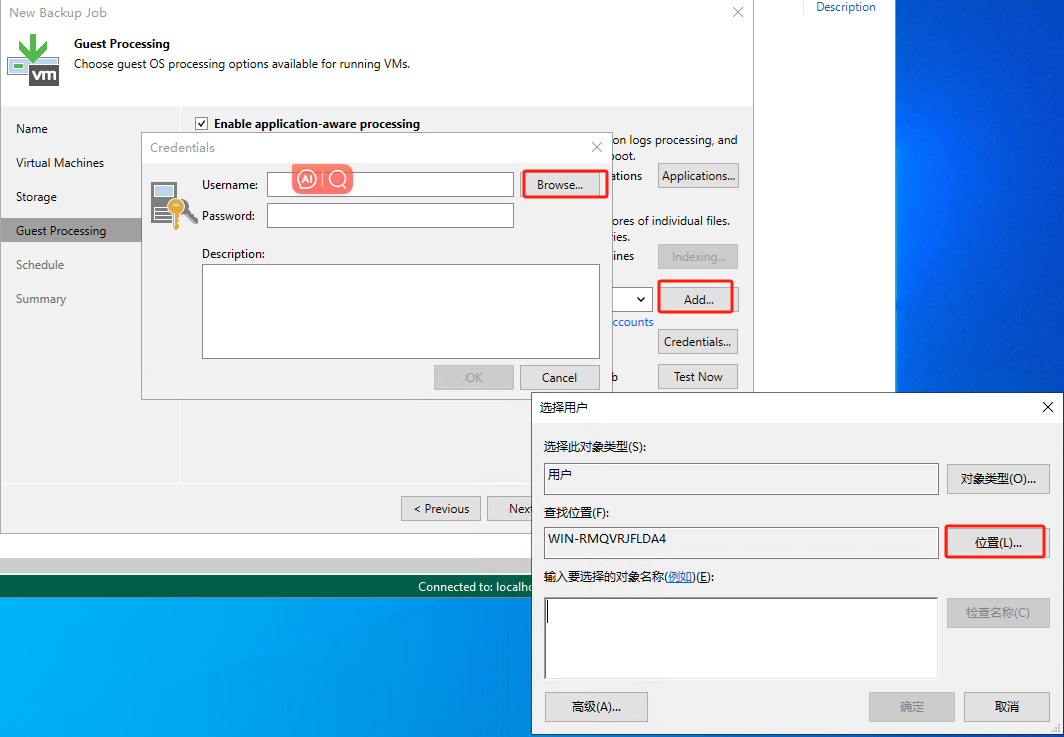Click 位置(L) to choose a search location

[x=994, y=541]
